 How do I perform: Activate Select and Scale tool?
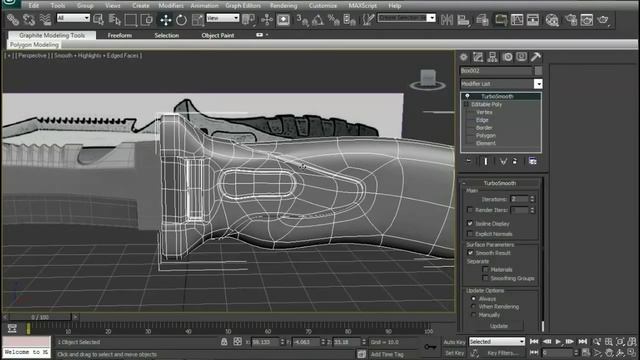198,19
